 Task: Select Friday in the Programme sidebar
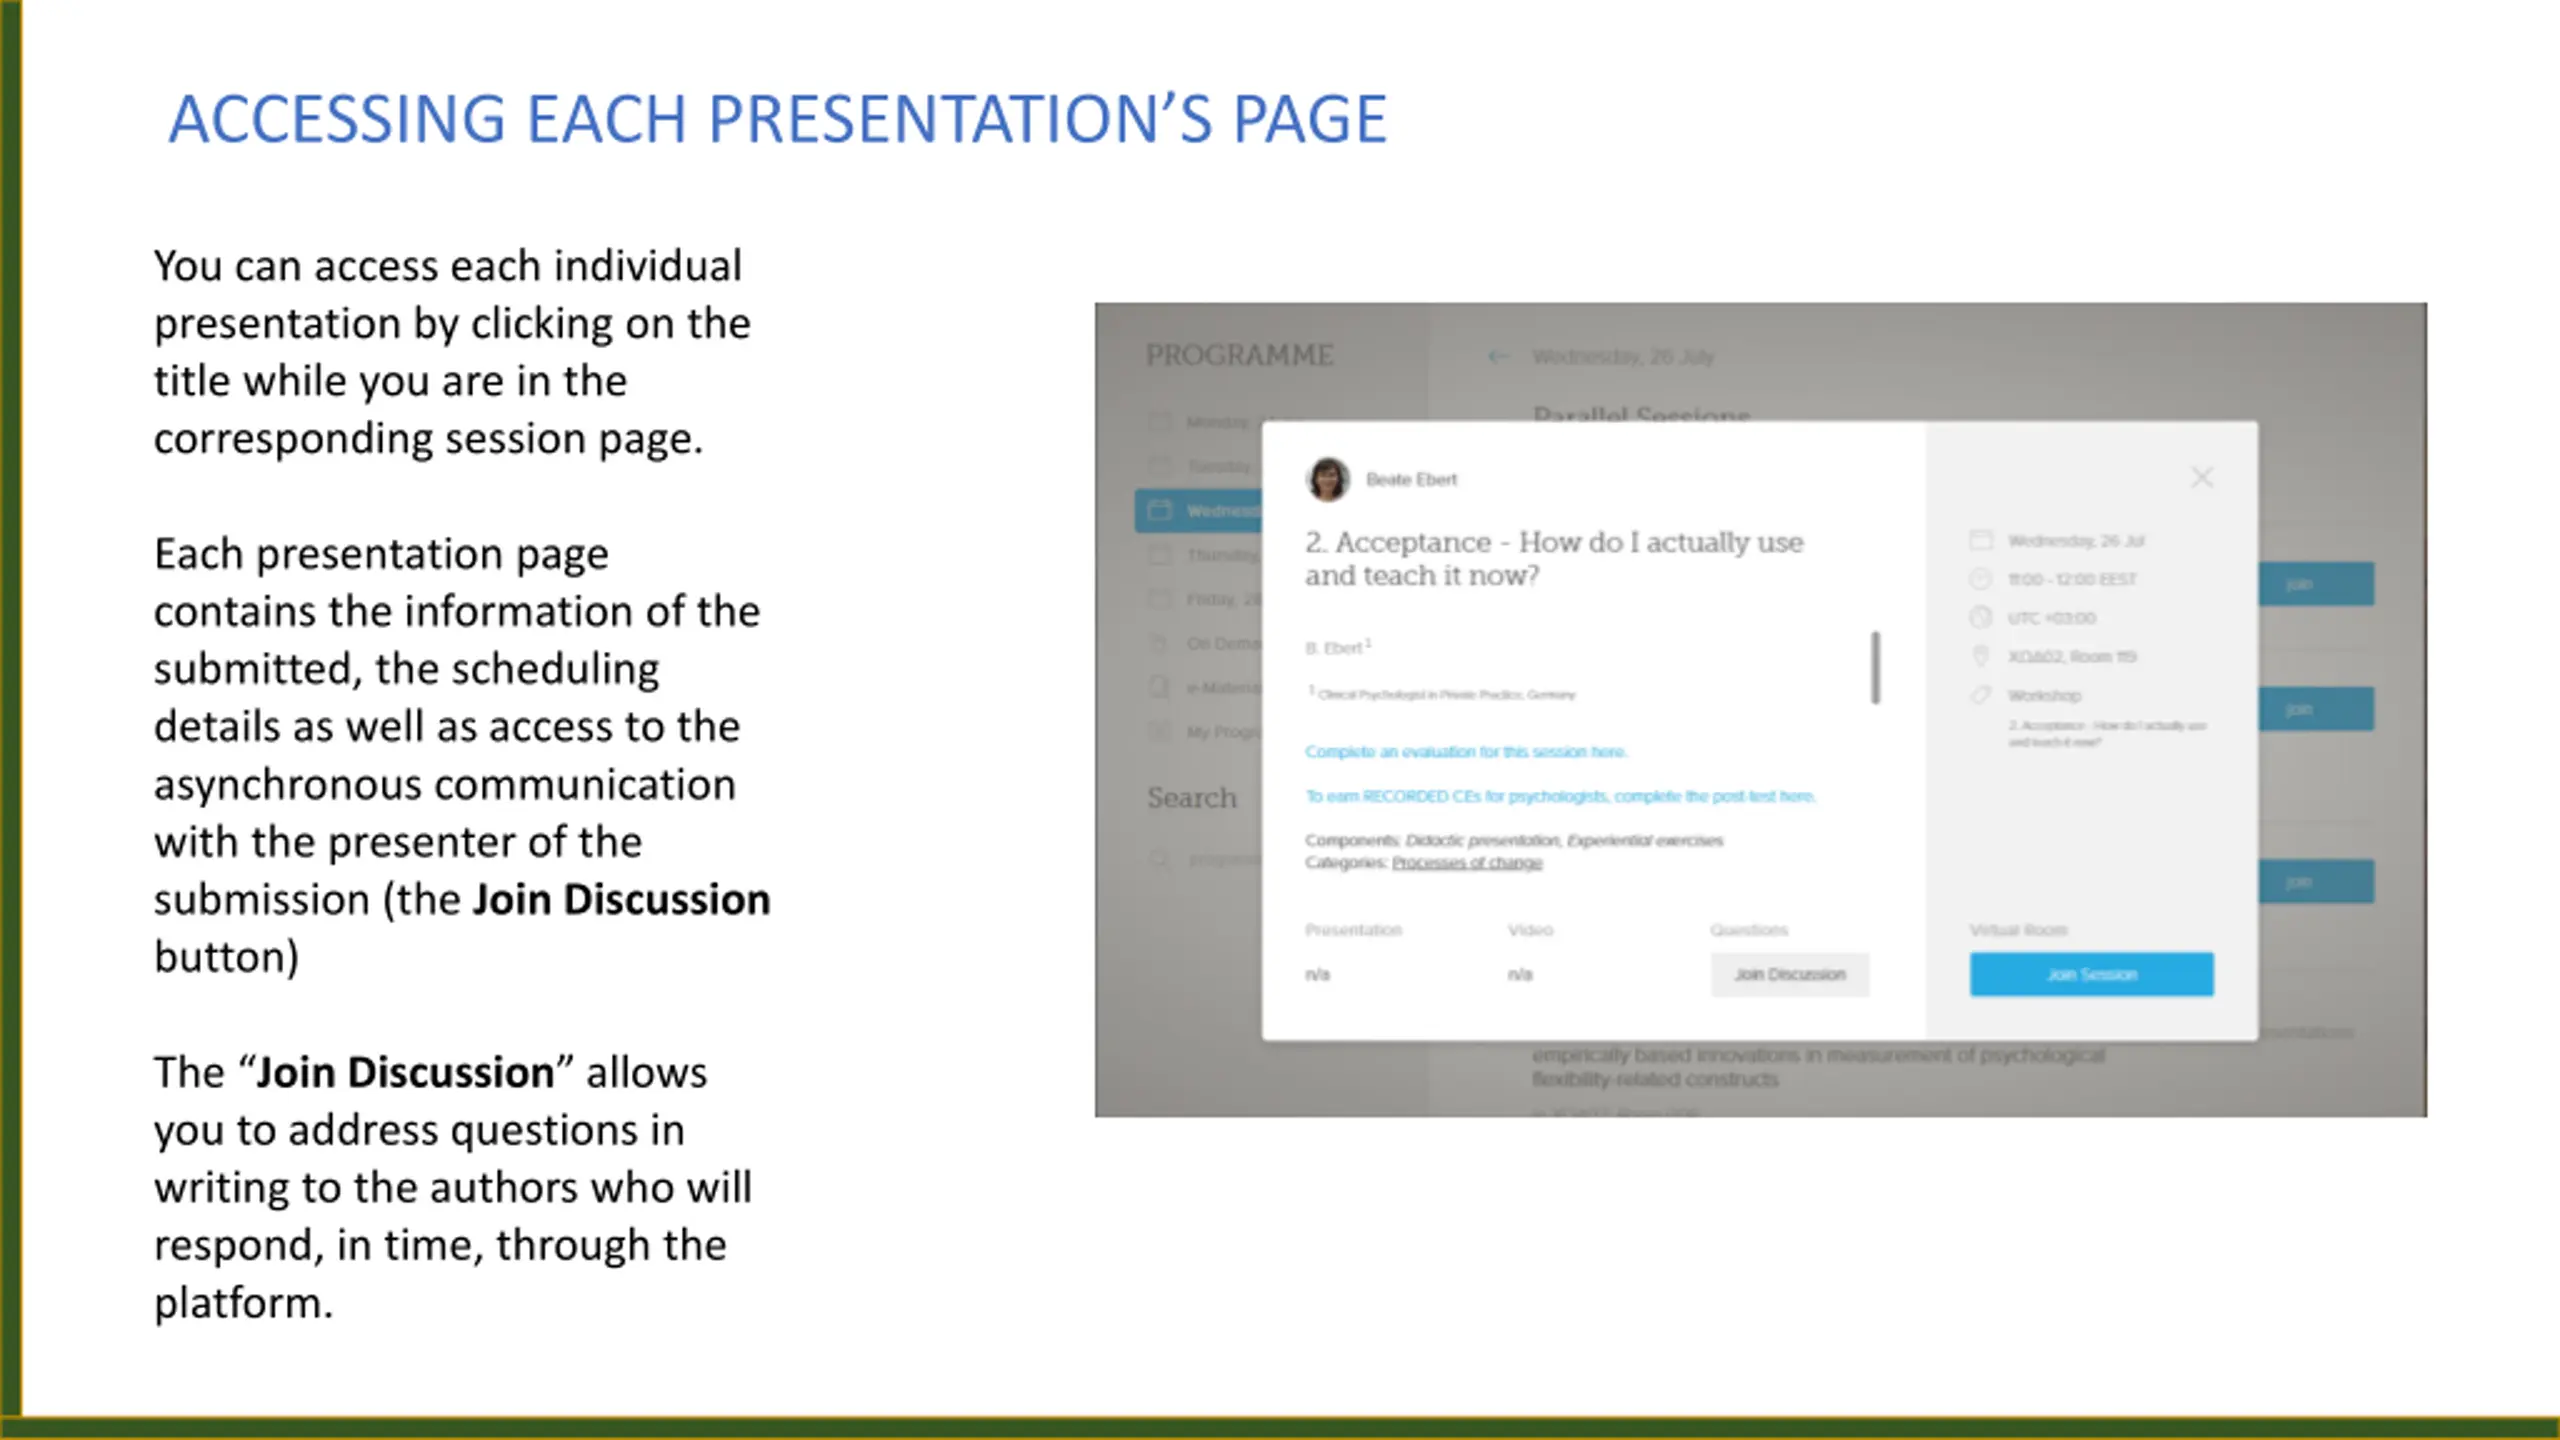click(x=1203, y=599)
